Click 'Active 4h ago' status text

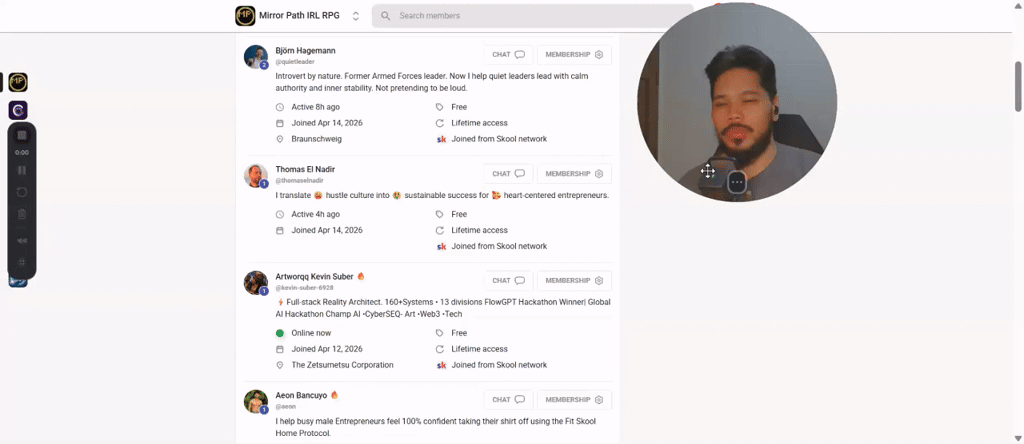coord(315,214)
